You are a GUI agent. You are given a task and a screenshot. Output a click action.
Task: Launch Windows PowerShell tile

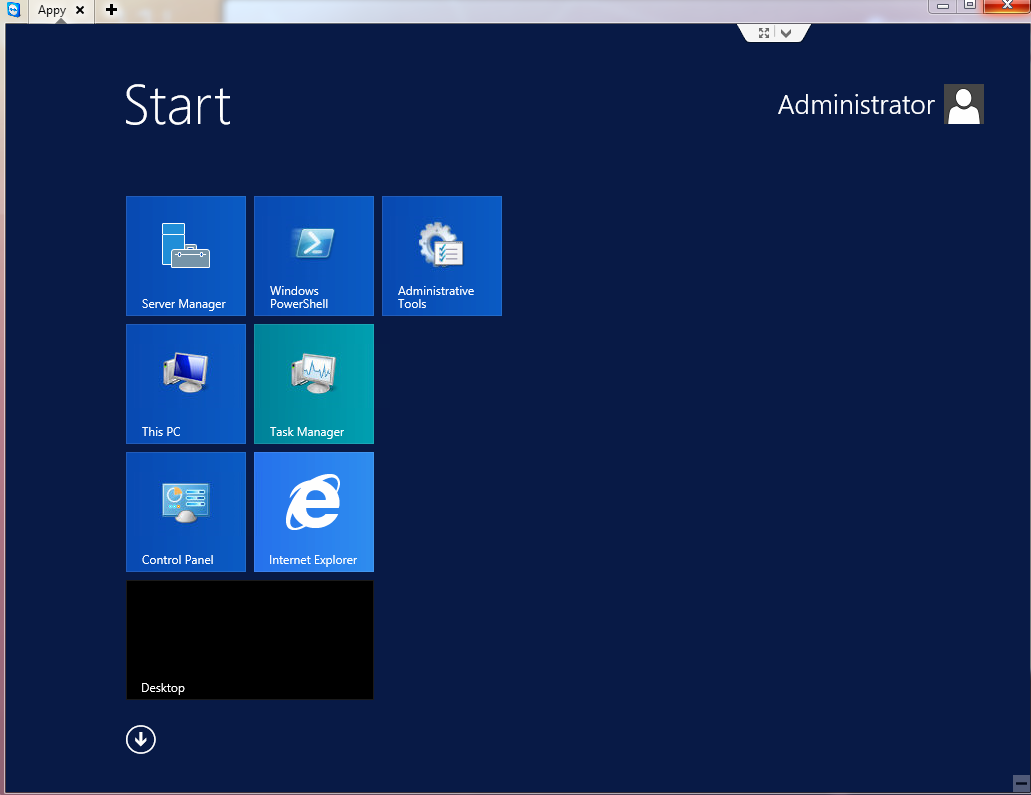[x=314, y=256]
